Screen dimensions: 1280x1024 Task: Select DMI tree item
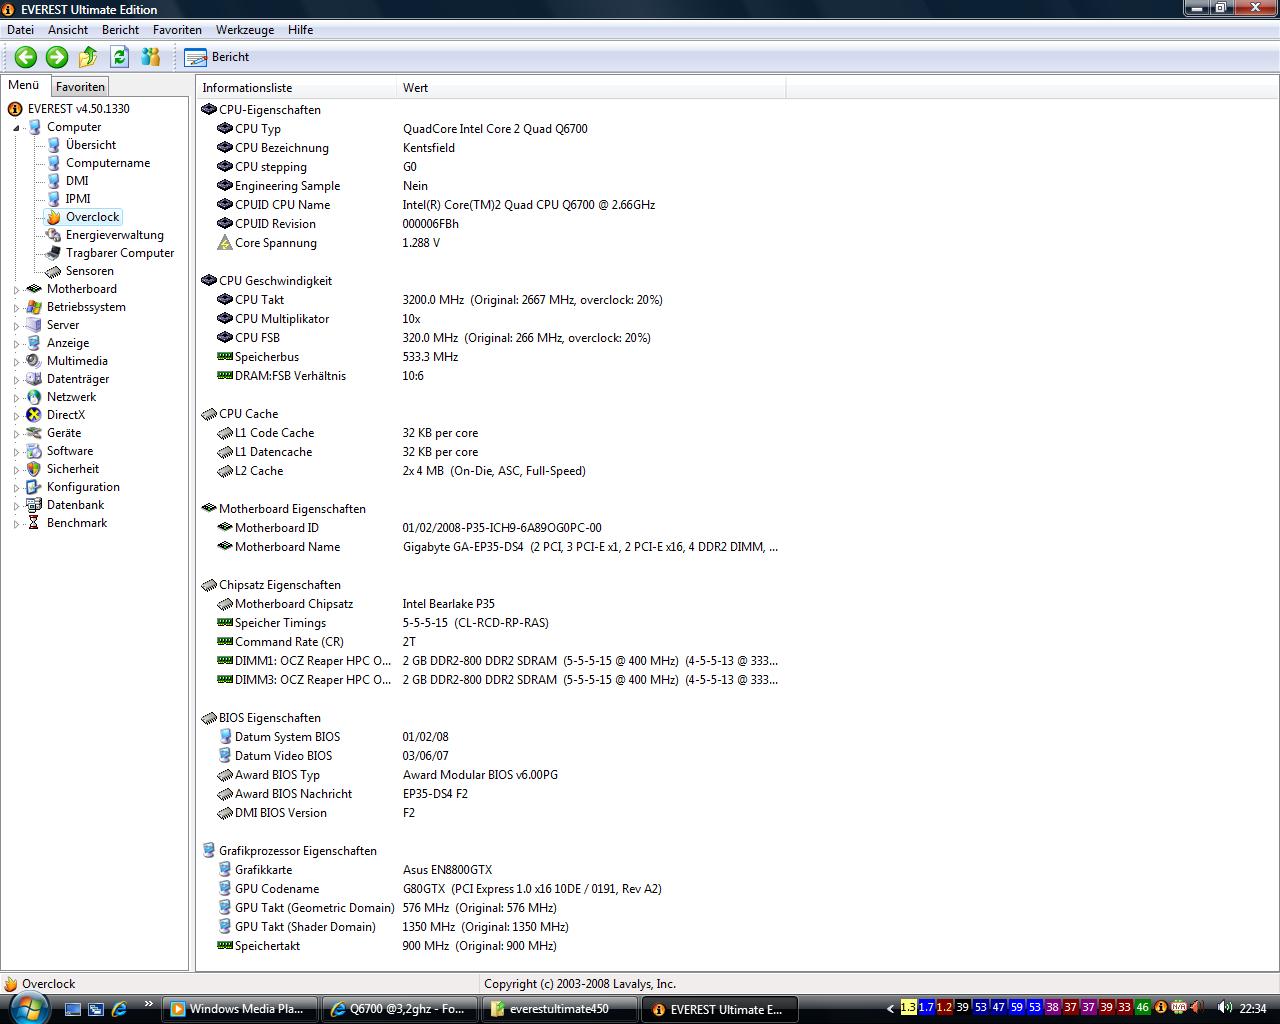coord(77,181)
